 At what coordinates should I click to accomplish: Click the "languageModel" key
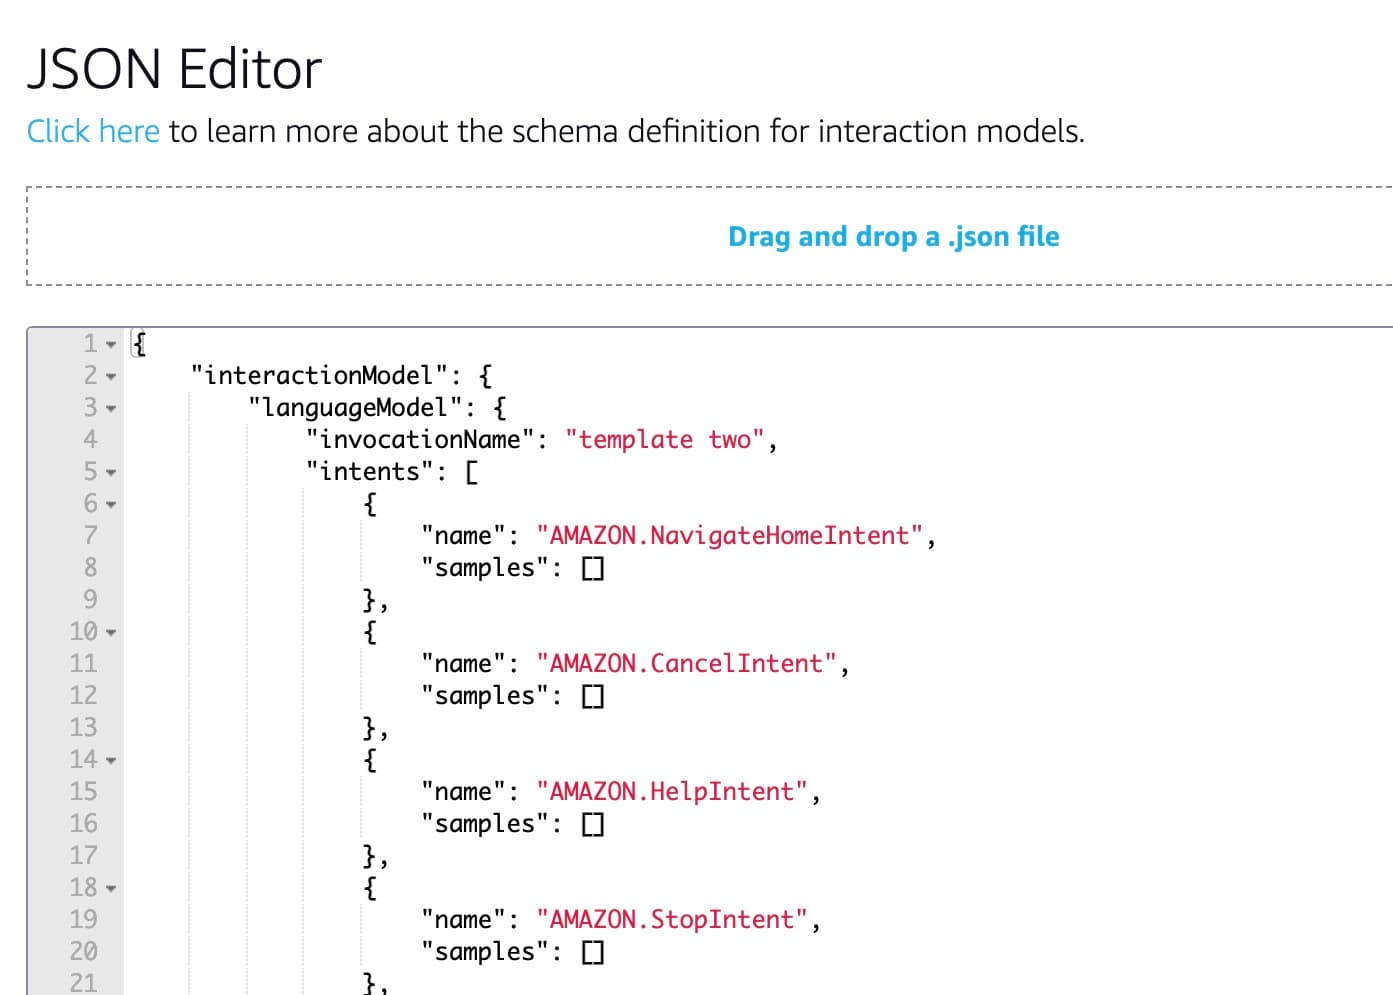(355, 408)
